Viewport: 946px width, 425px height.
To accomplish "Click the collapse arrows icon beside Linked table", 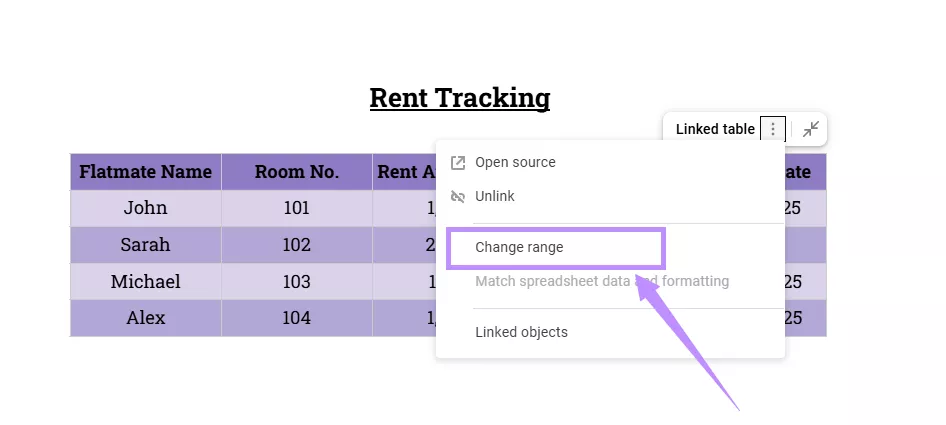I will 811,129.
